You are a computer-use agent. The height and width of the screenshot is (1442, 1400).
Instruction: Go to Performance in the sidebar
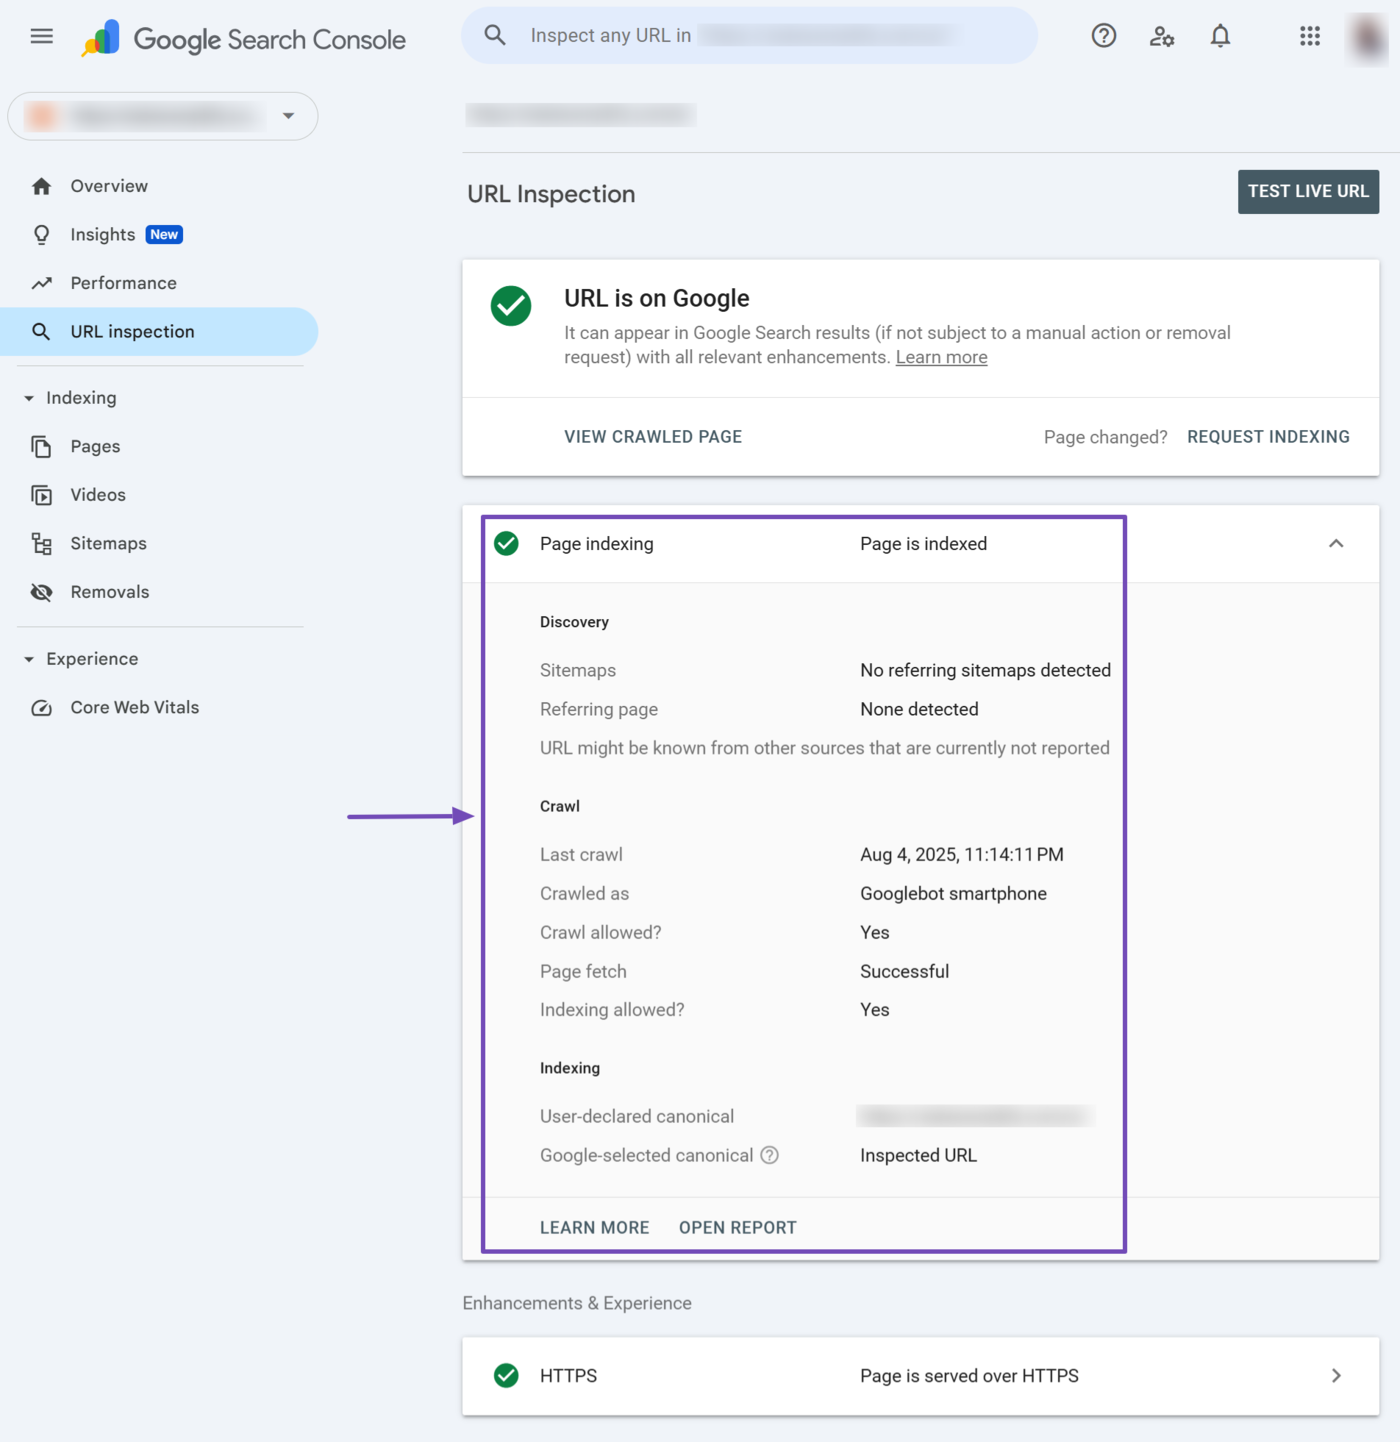(x=123, y=283)
